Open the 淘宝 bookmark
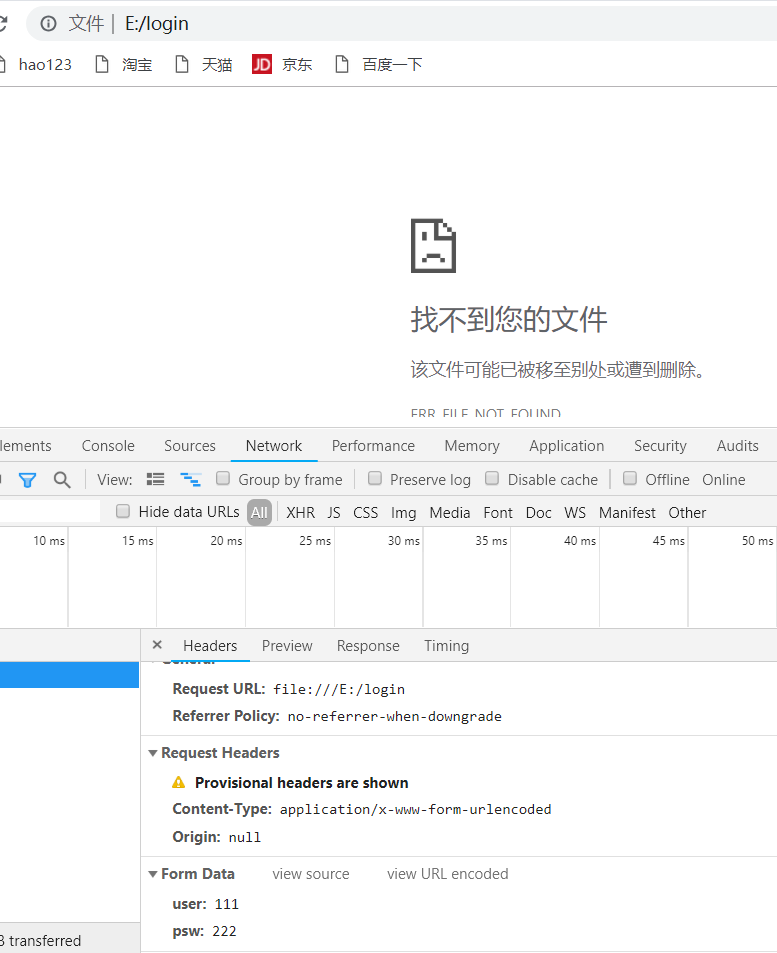777x953 pixels. pyautogui.click(x=124, y=64)
